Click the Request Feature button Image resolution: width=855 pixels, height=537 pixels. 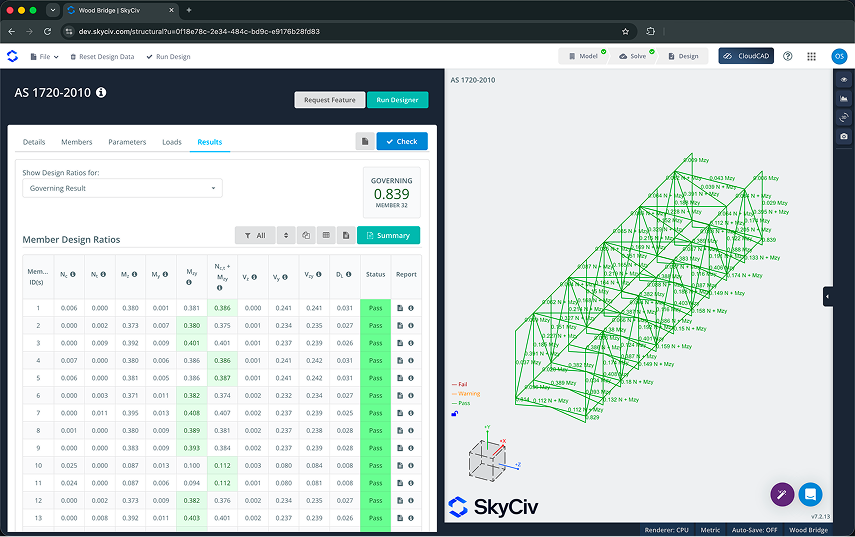coord(330,100)
